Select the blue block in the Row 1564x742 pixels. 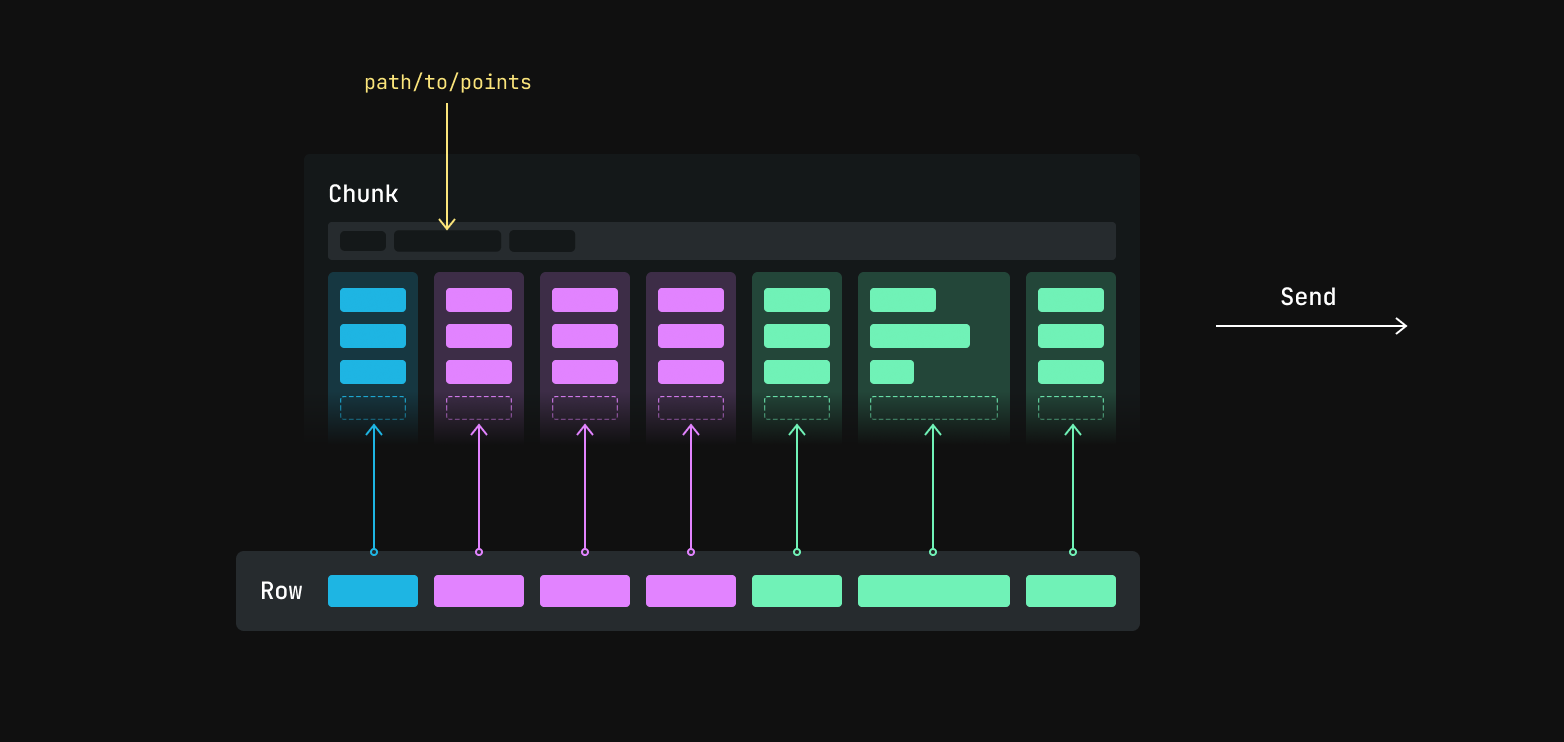[x=373, y=591]
